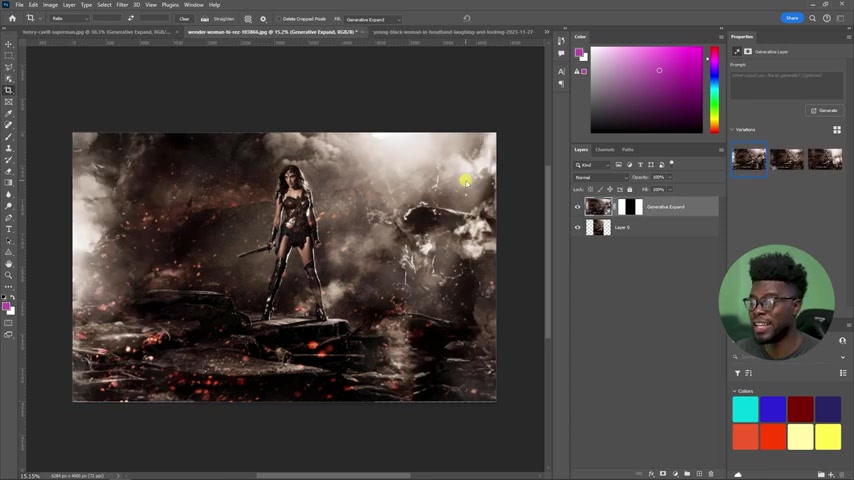The height and width of the screenshot is (480, 854).
Task: Select the Gradient tool
Action: coord(8,183)
